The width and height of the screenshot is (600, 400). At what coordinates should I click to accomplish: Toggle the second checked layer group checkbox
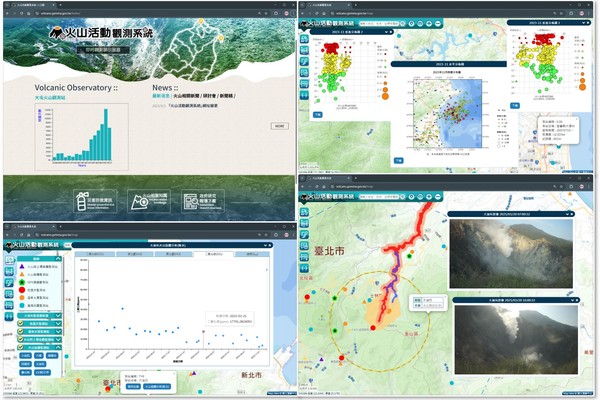coord(21,331)
